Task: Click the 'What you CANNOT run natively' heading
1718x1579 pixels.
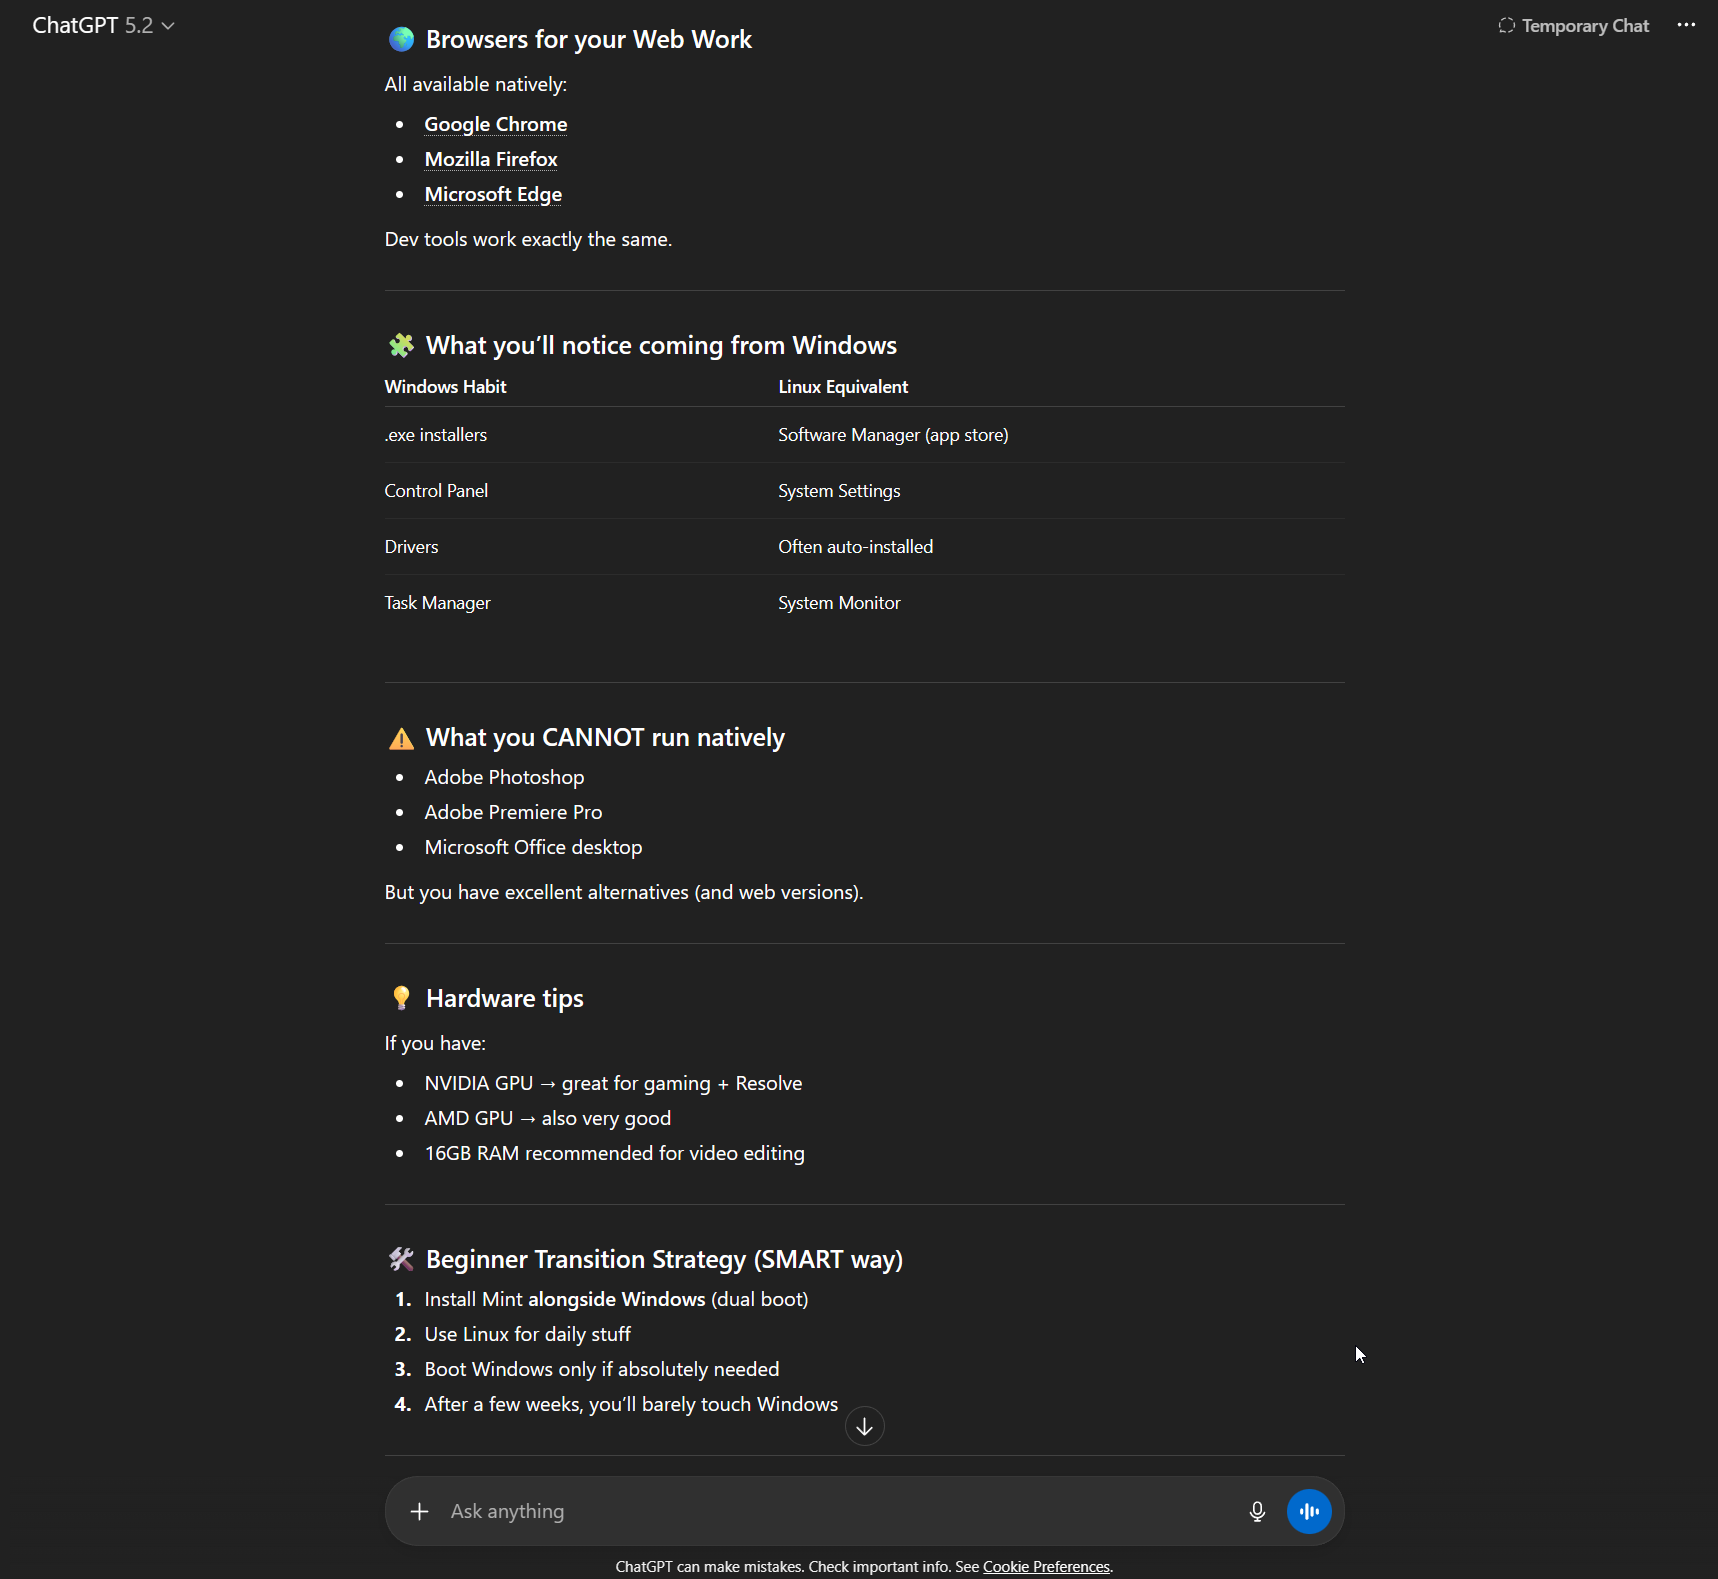Action: 605,738
